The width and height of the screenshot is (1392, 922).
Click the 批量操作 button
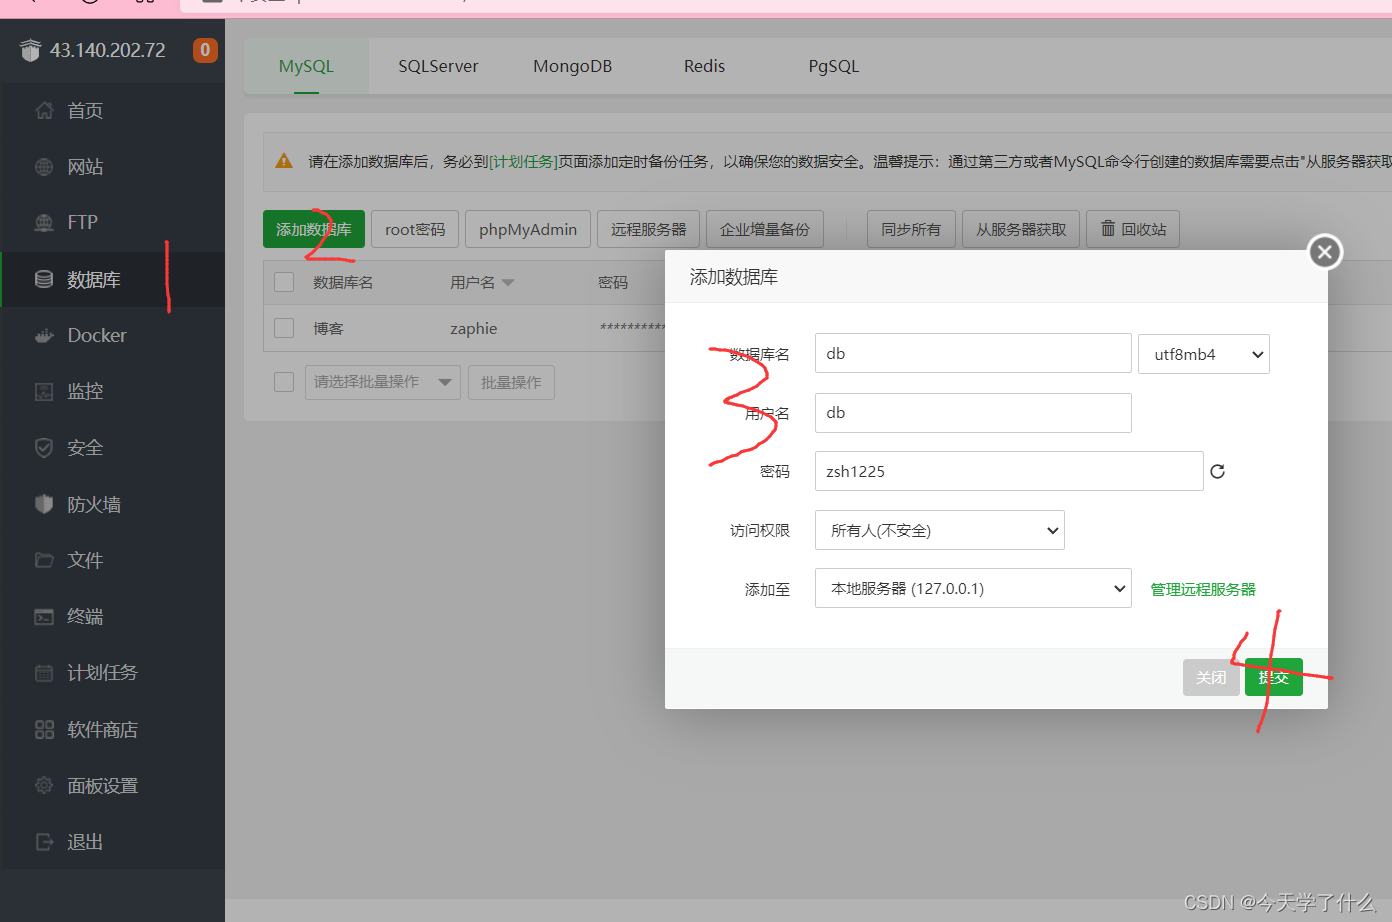[x=511, y=382]
